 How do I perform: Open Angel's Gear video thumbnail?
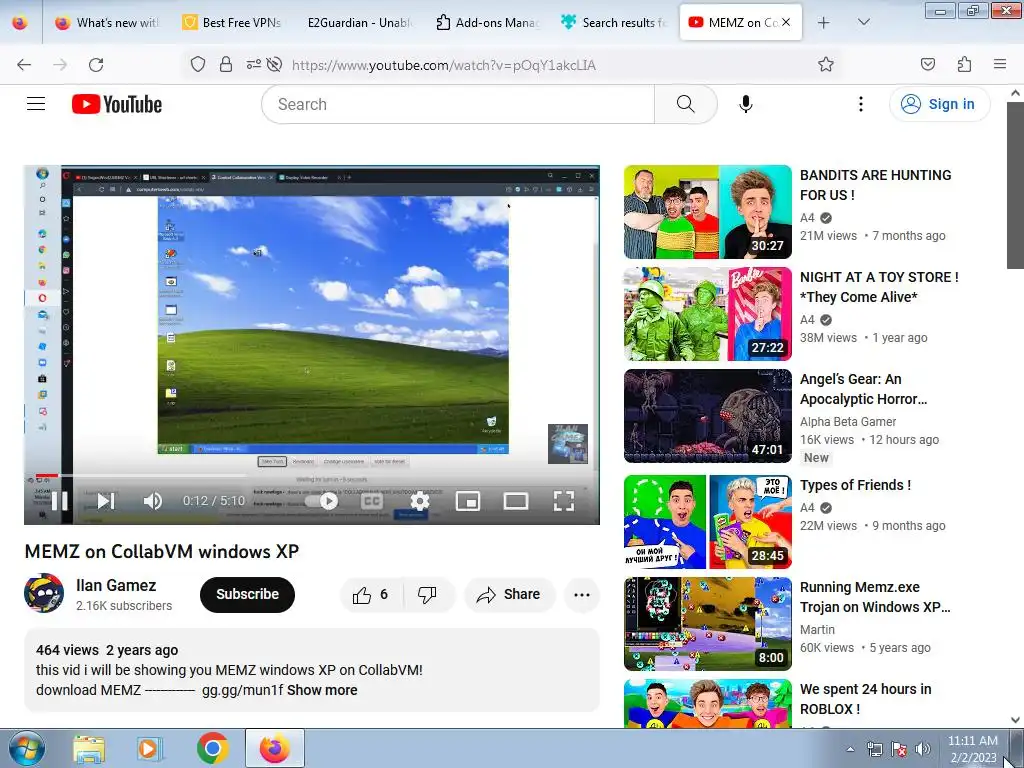click(707, 415)
